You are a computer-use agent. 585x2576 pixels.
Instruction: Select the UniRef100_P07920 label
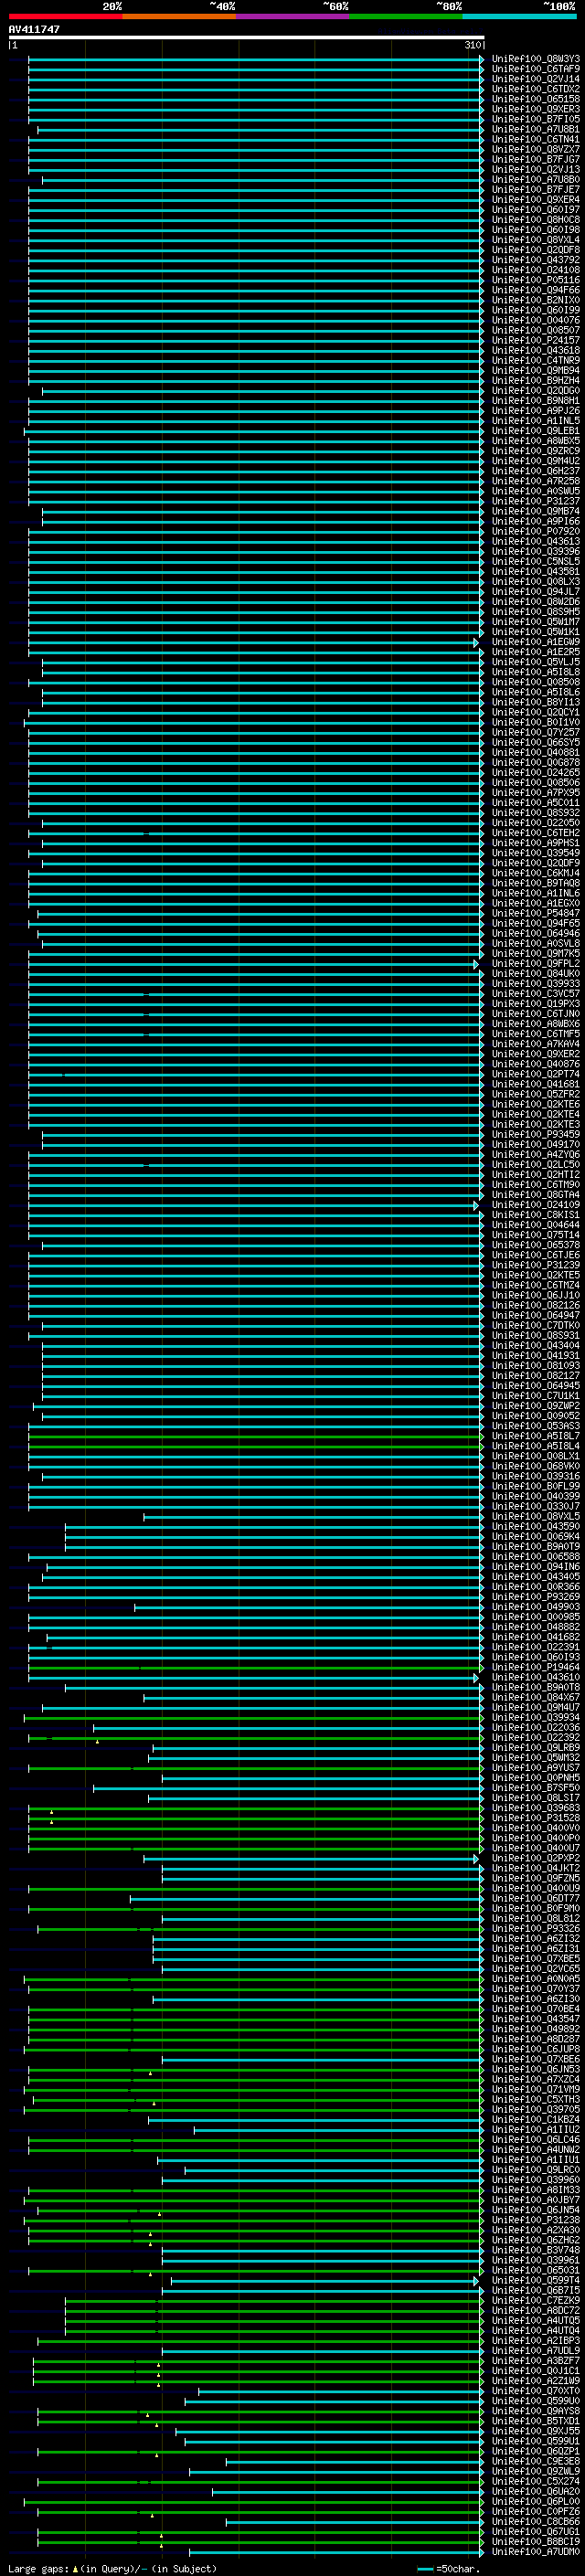coord(536,531)
